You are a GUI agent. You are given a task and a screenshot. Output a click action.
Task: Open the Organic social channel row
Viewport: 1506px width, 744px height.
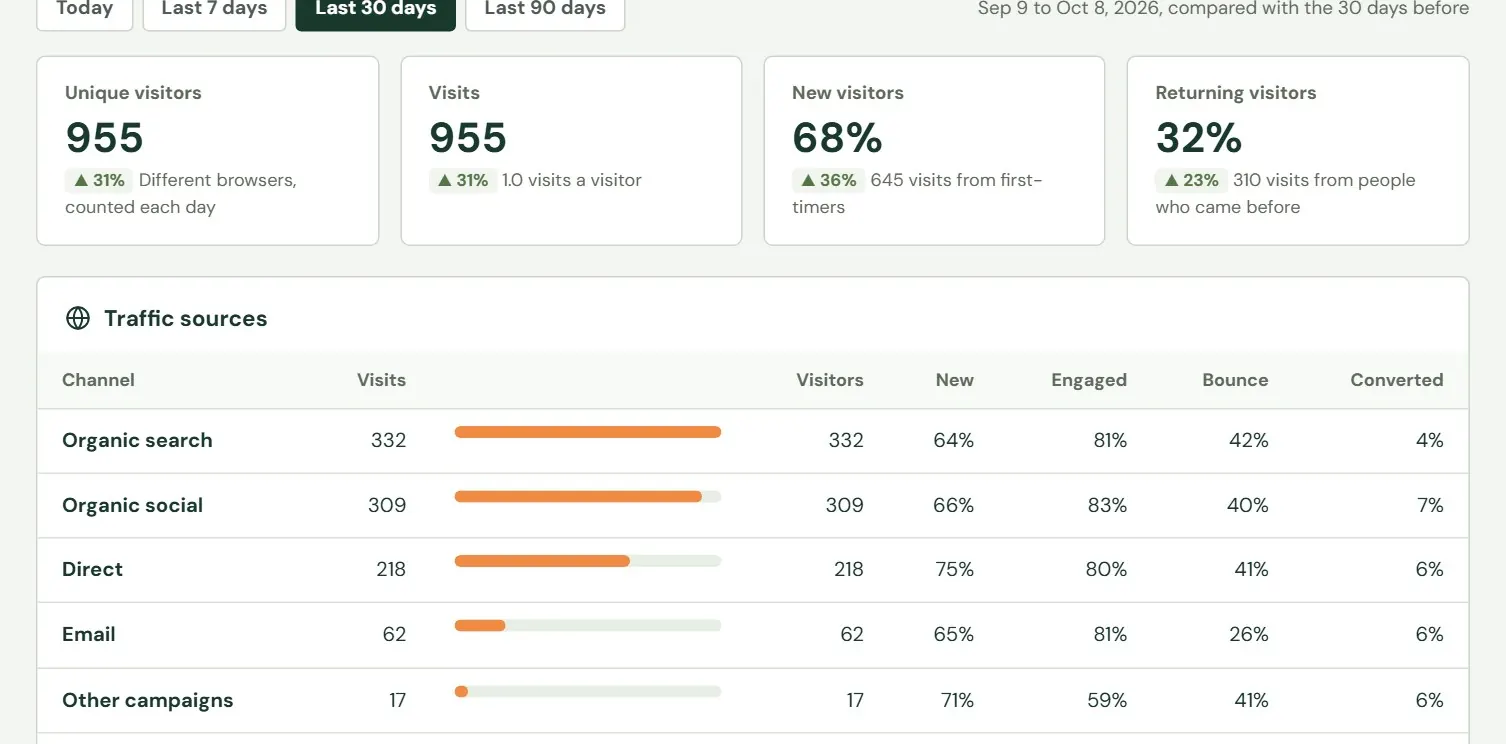coord(753,506)
